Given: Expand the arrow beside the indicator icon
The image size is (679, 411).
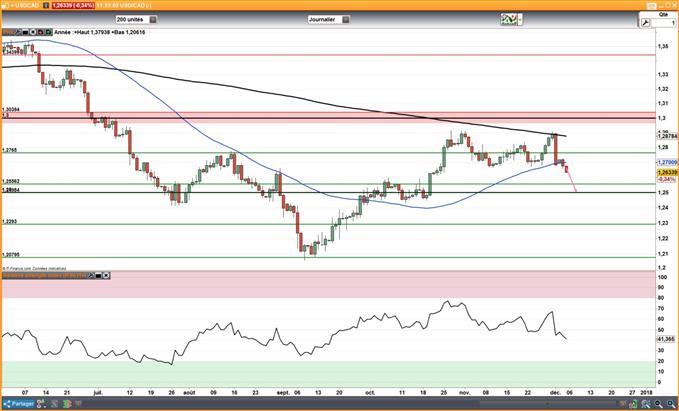Looking at the screenshot, I should pos(520,19).
